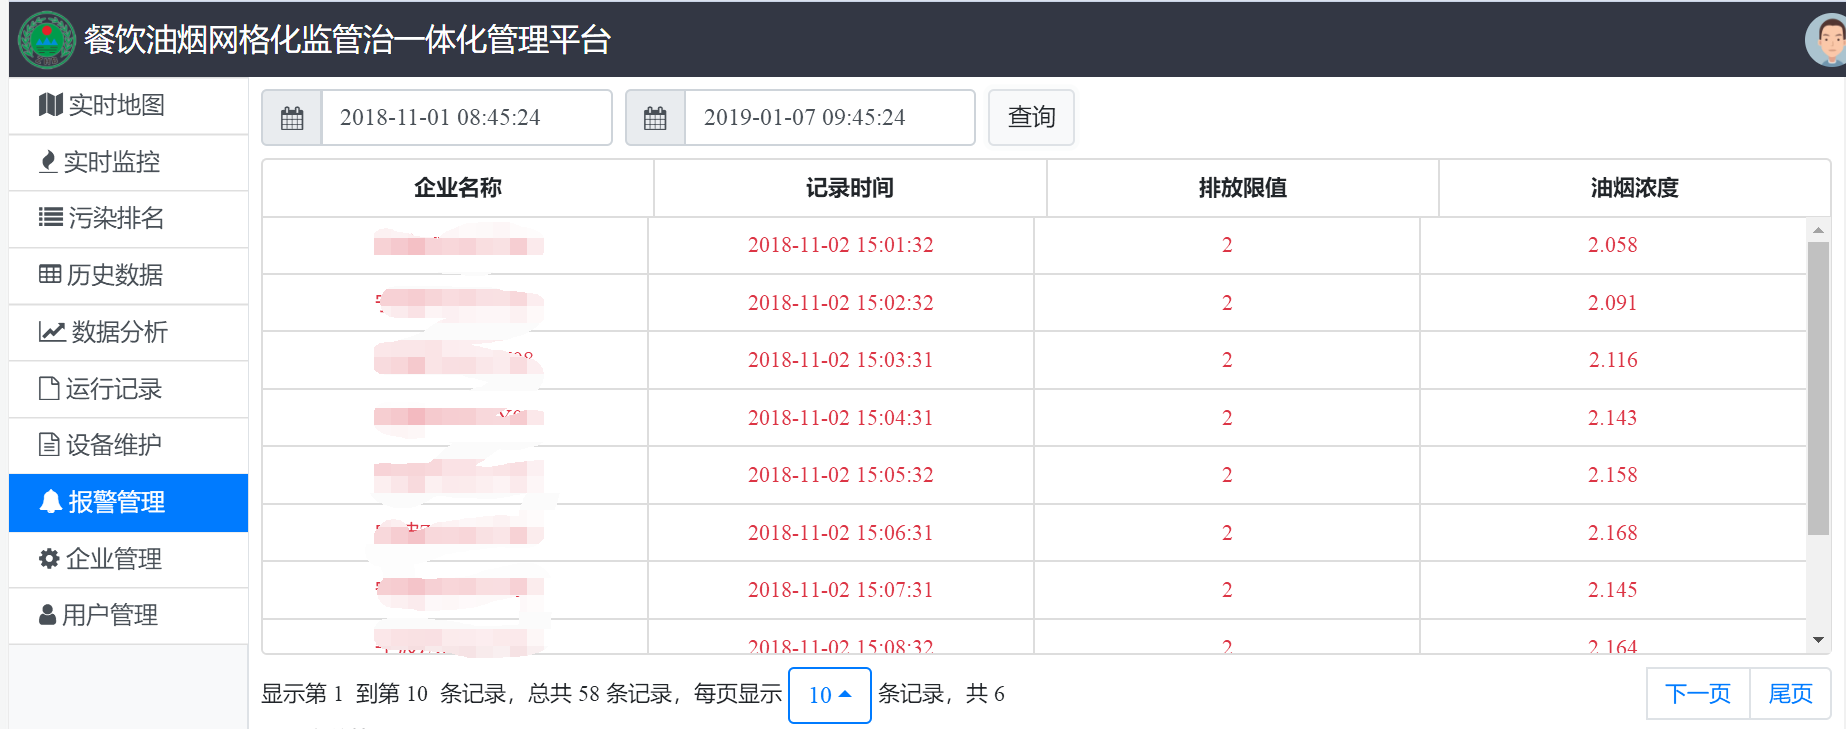Jump to last page with 尾页

[1789, 694]
